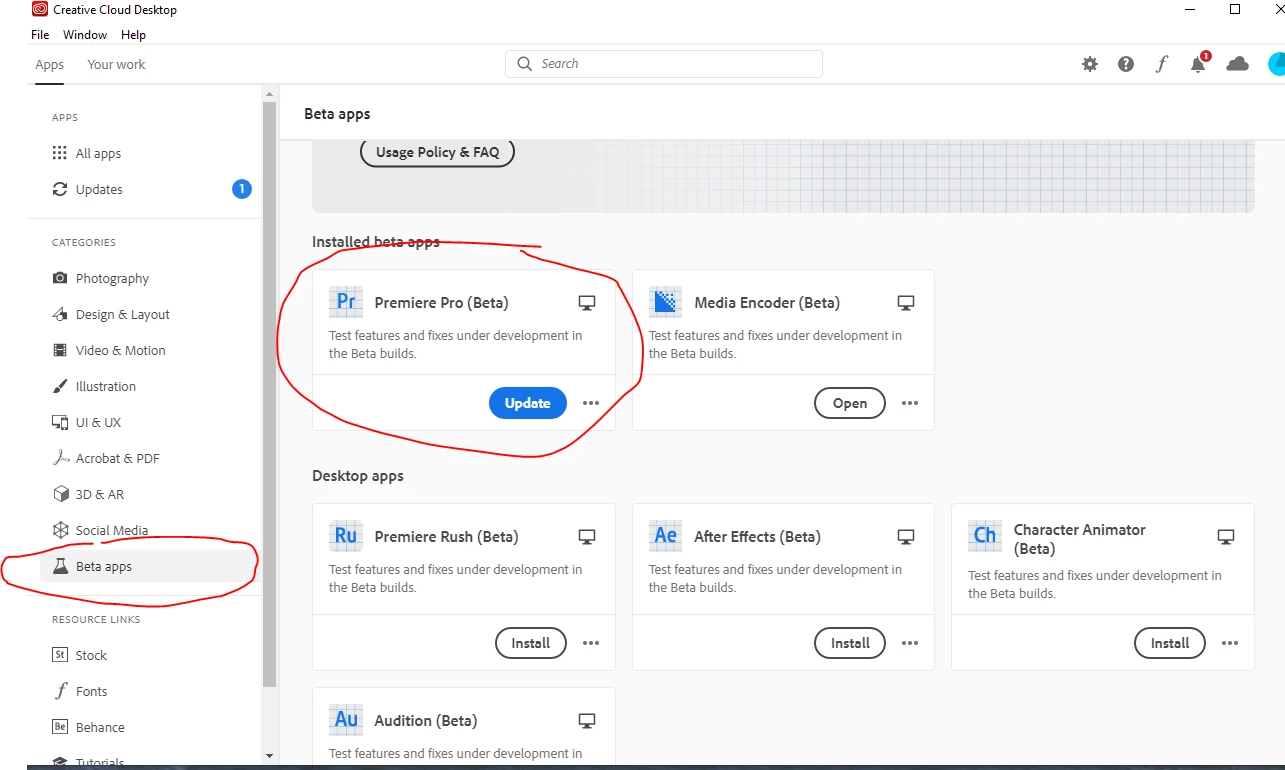Screen dimensions: 1285x770
Task: Select Beta apps category
Action: (x=146, y=567)
